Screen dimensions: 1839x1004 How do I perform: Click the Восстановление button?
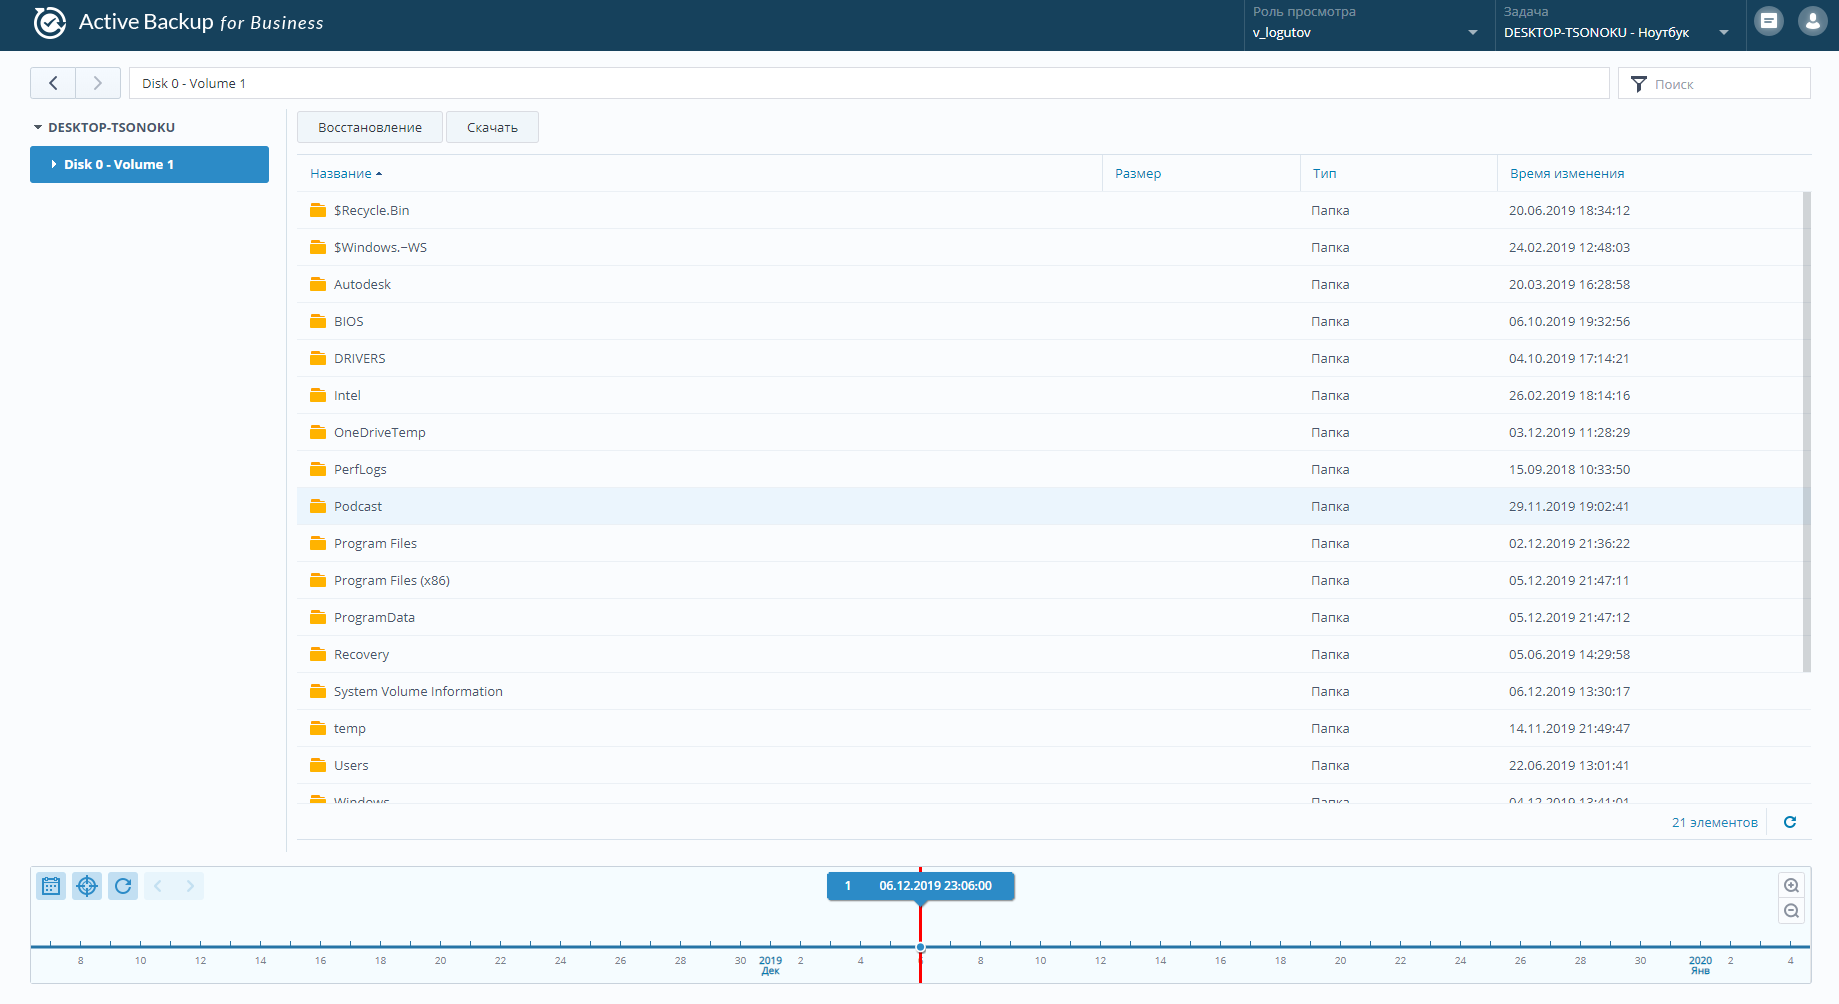pyautogui.click(x=370, y=127)
